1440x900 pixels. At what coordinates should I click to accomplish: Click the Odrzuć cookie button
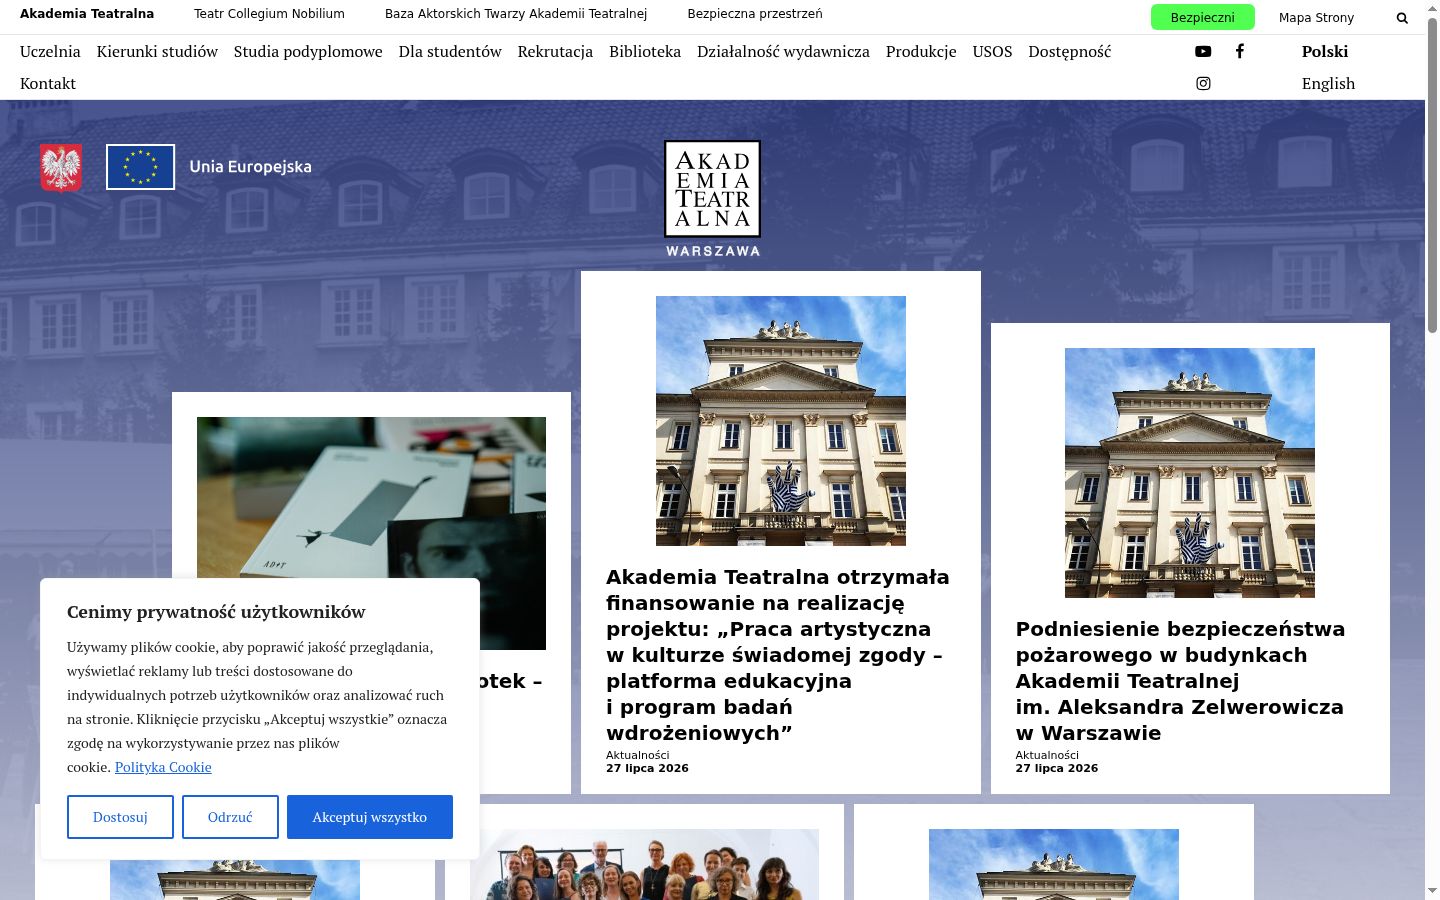pyautogui.click(x=230, y=817)
